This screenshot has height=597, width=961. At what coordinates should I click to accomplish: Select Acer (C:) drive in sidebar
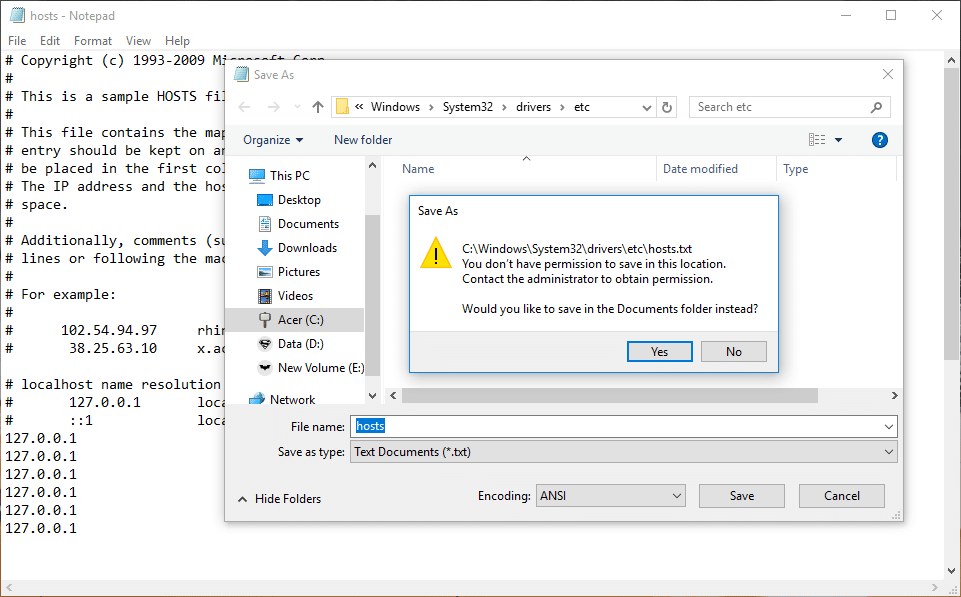(x=300, y=320)
